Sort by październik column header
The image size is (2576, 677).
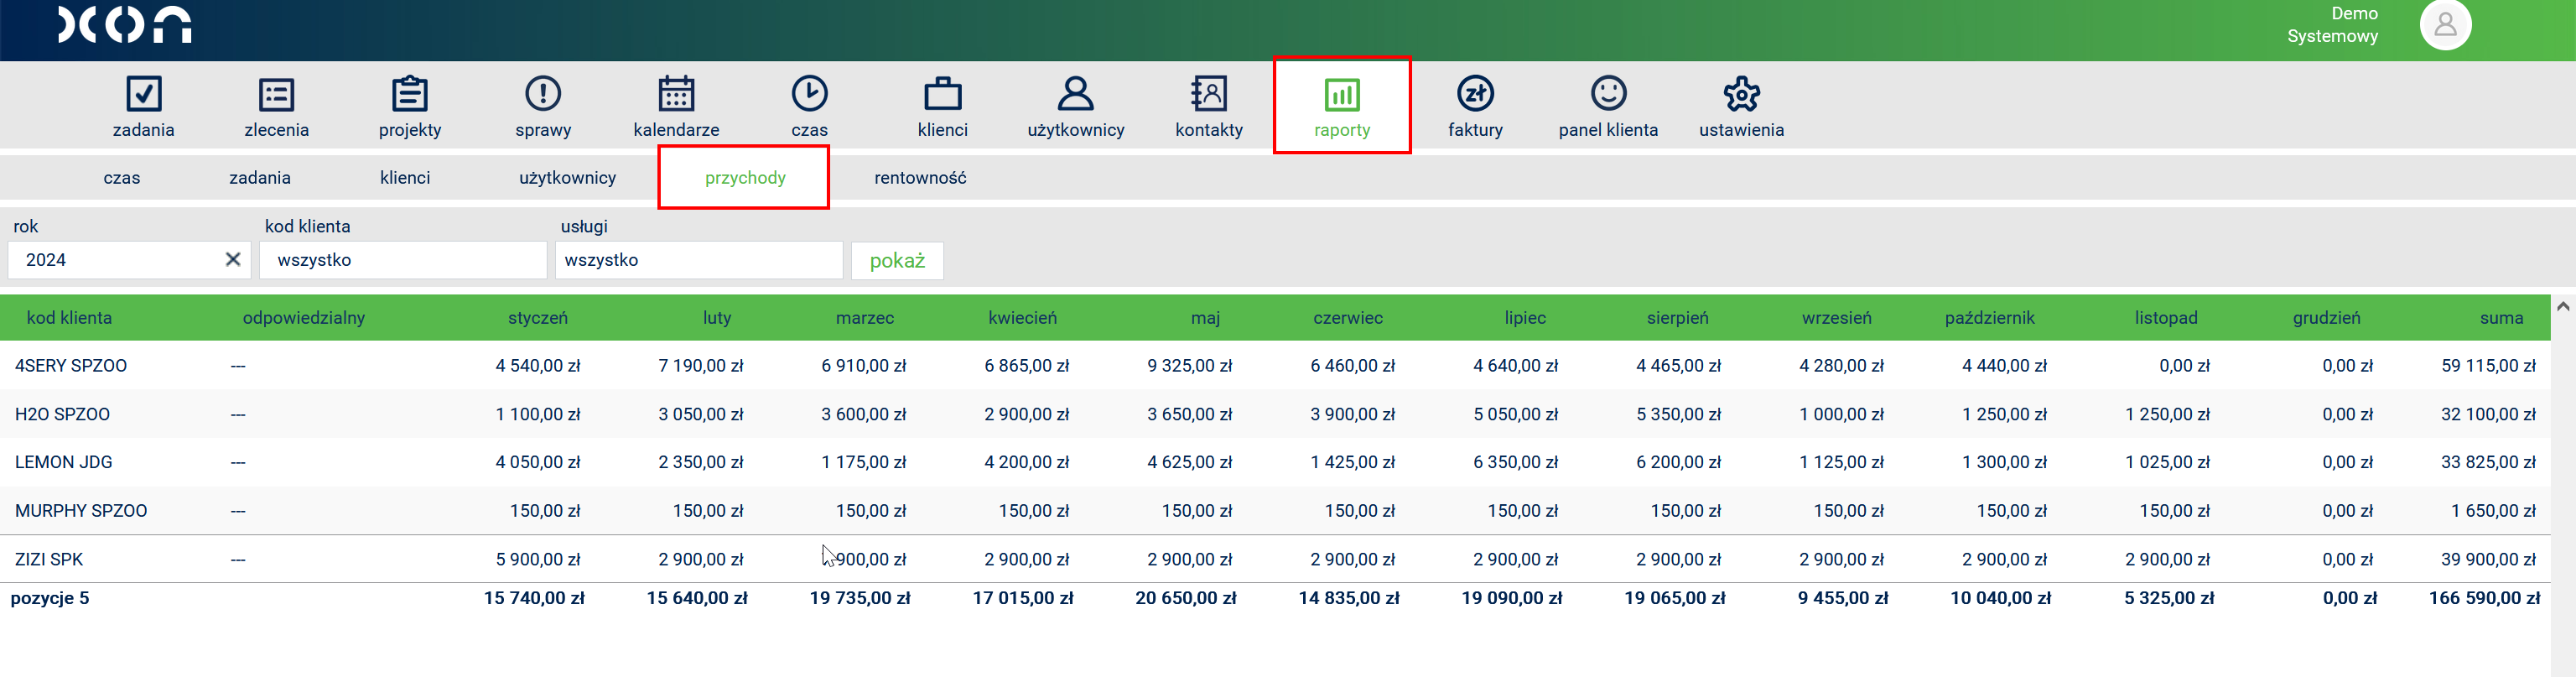[1990, 318]
